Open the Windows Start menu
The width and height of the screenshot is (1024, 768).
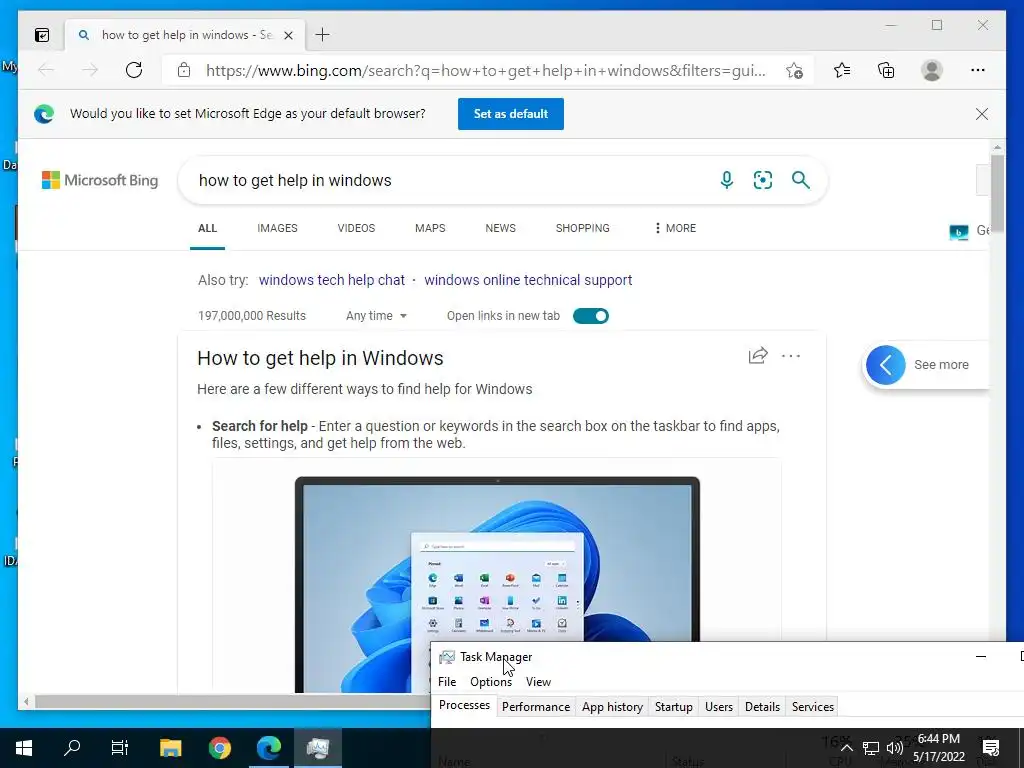(x=24, y=748)
